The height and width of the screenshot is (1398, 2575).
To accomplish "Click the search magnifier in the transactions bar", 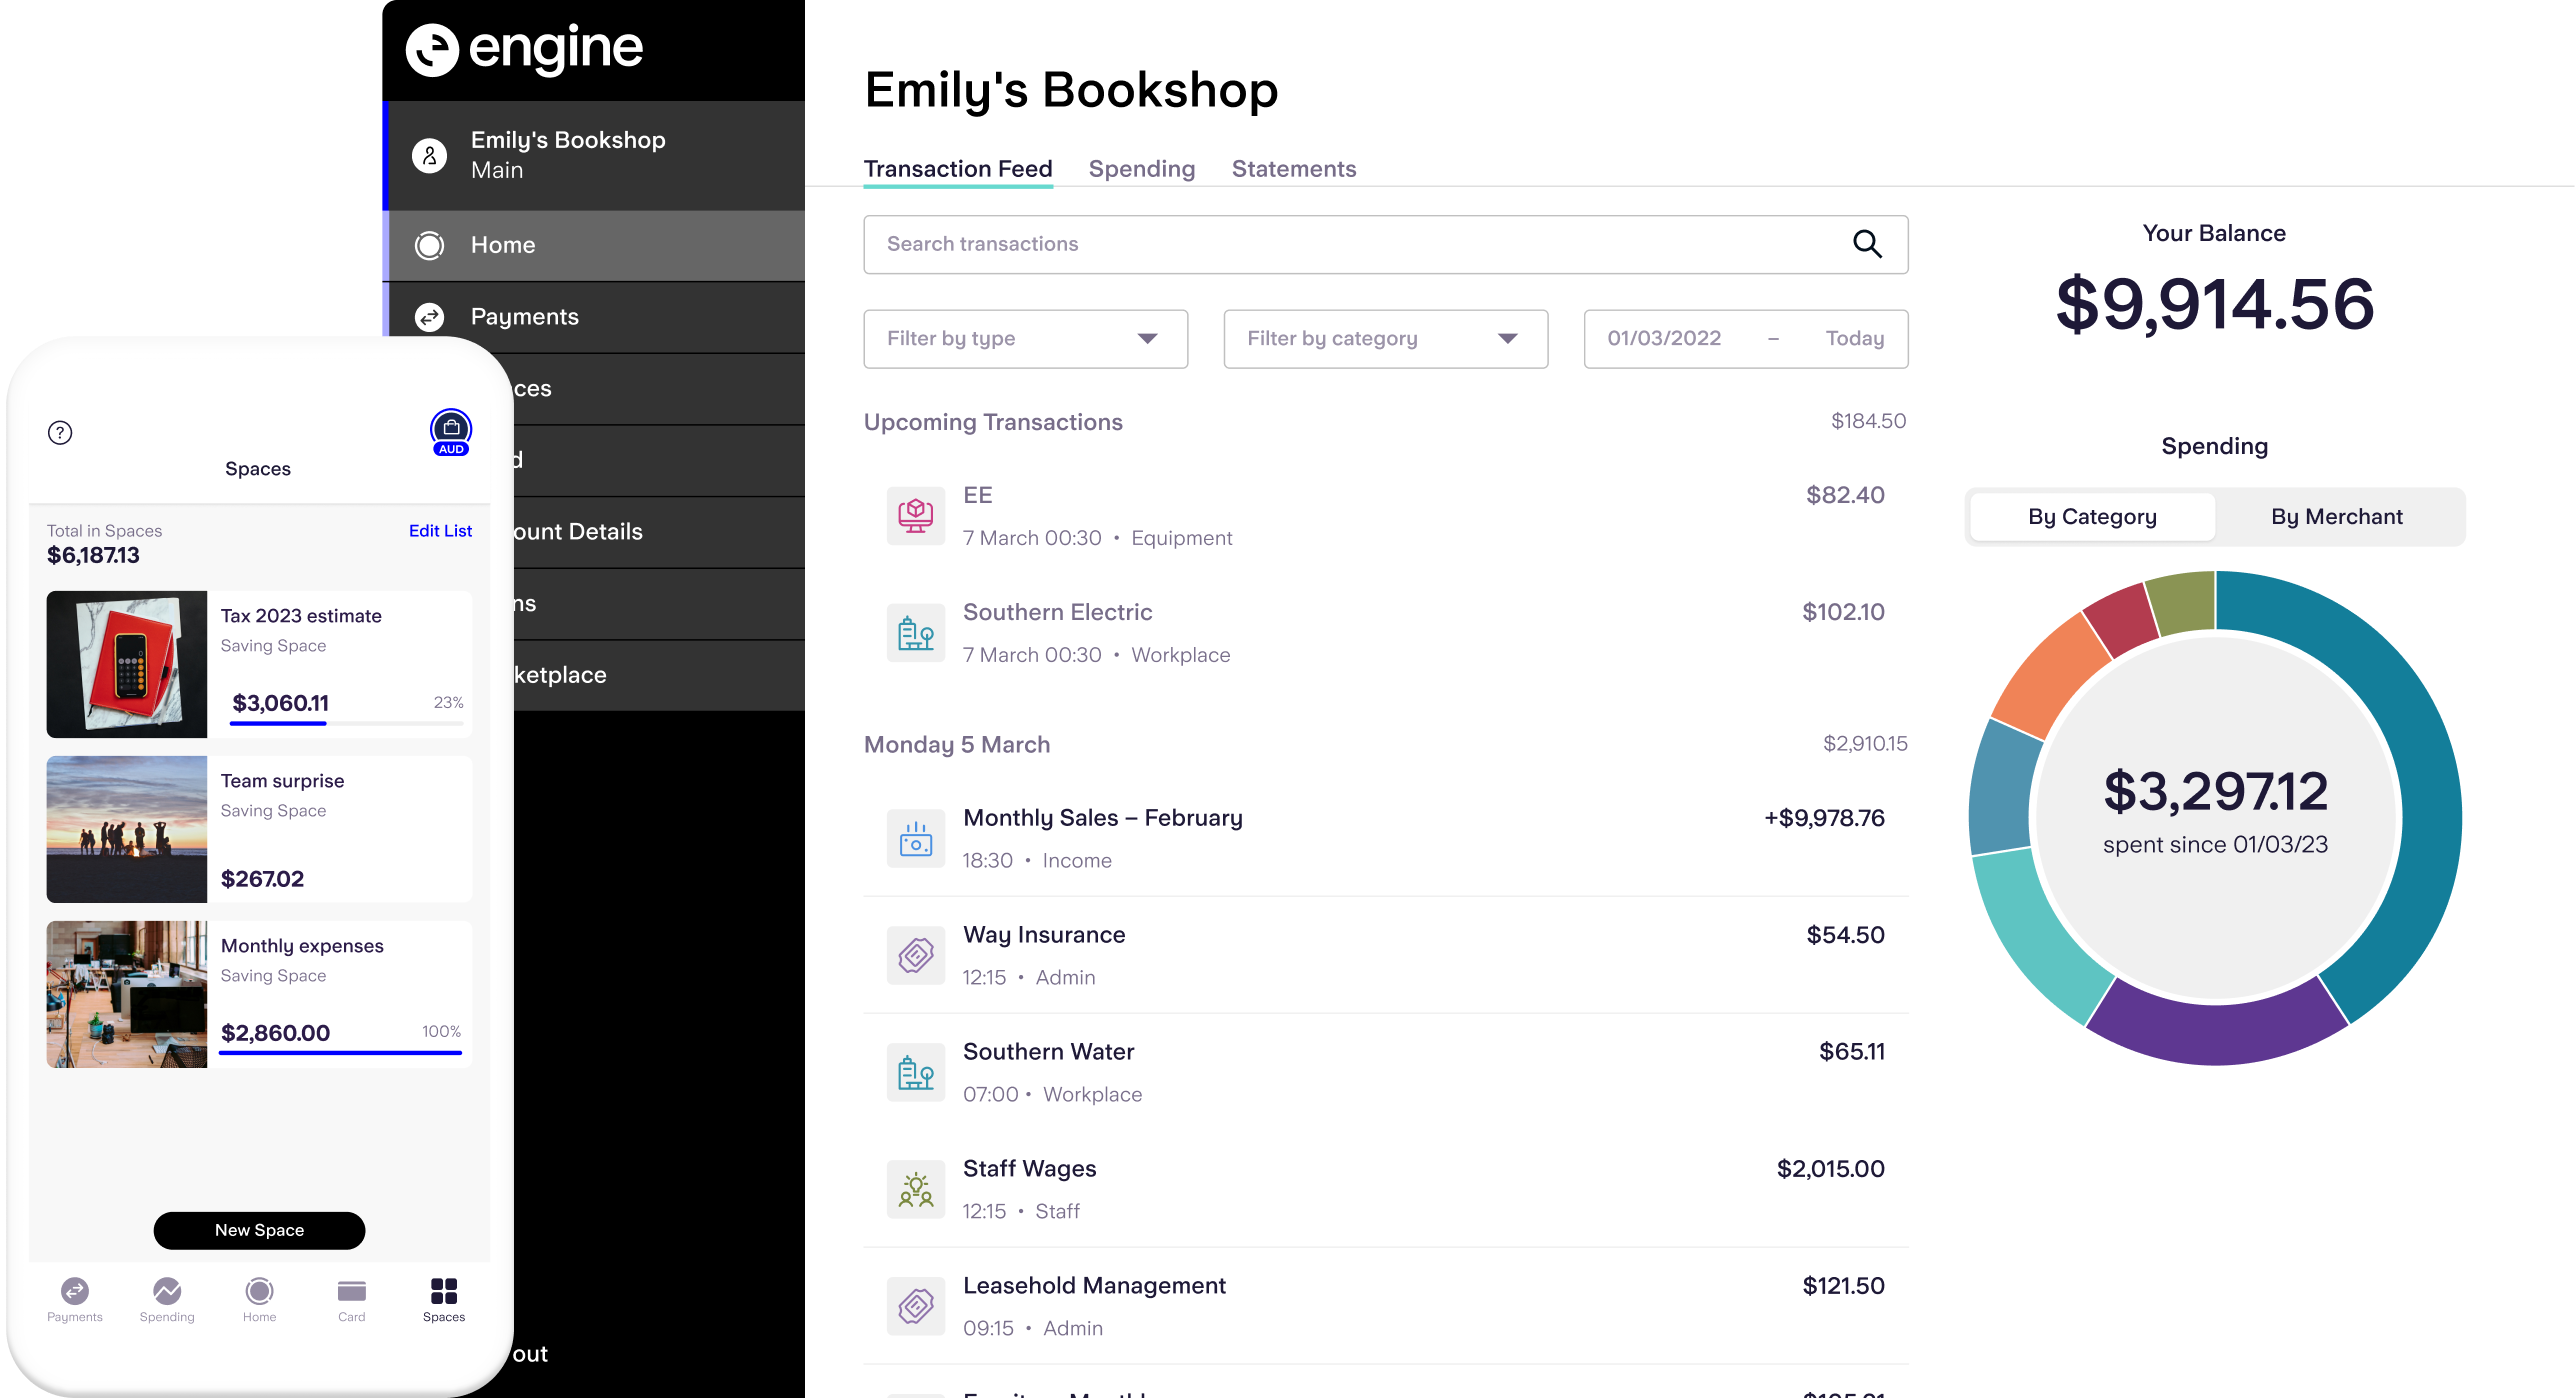I will [x=1866, y=244].
